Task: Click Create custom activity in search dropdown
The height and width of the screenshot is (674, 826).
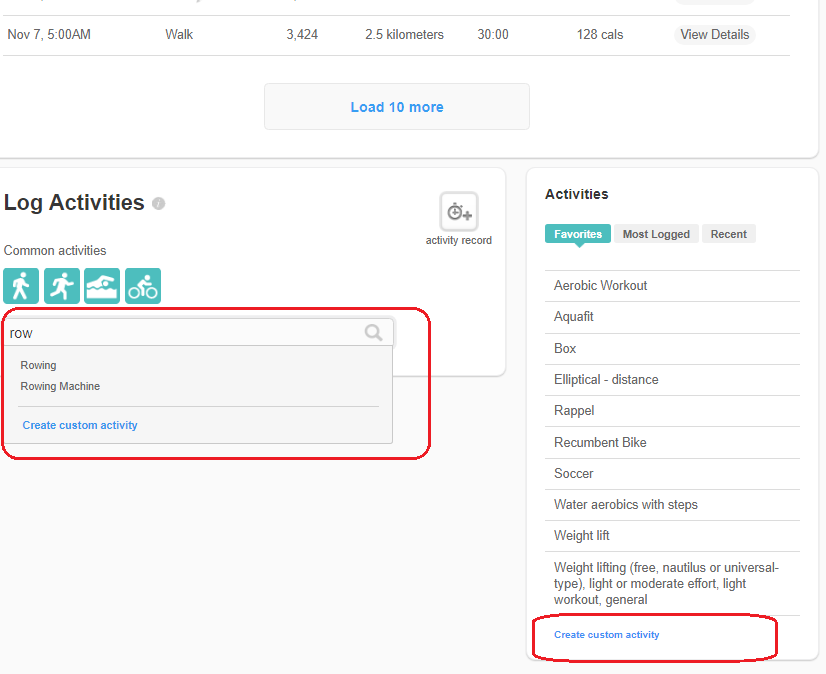Action: point(80,425)
